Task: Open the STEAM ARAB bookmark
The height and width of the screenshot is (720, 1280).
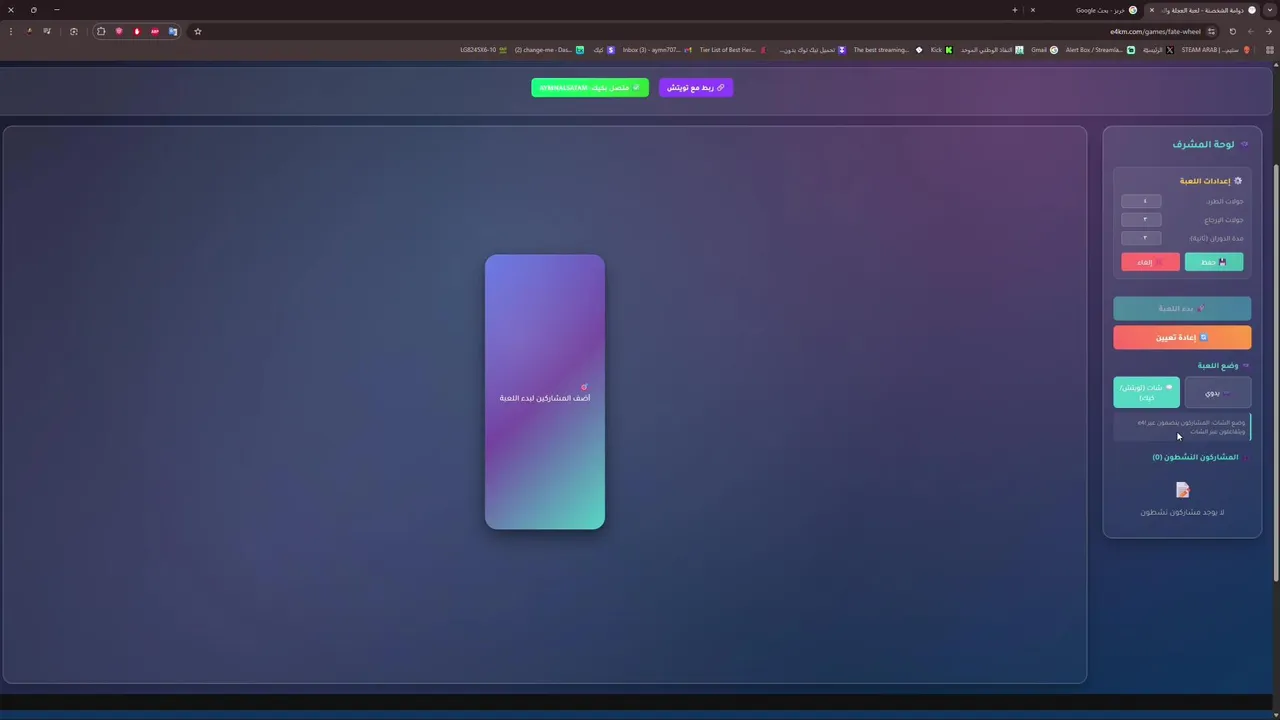Action: [x=1215, y=50]
